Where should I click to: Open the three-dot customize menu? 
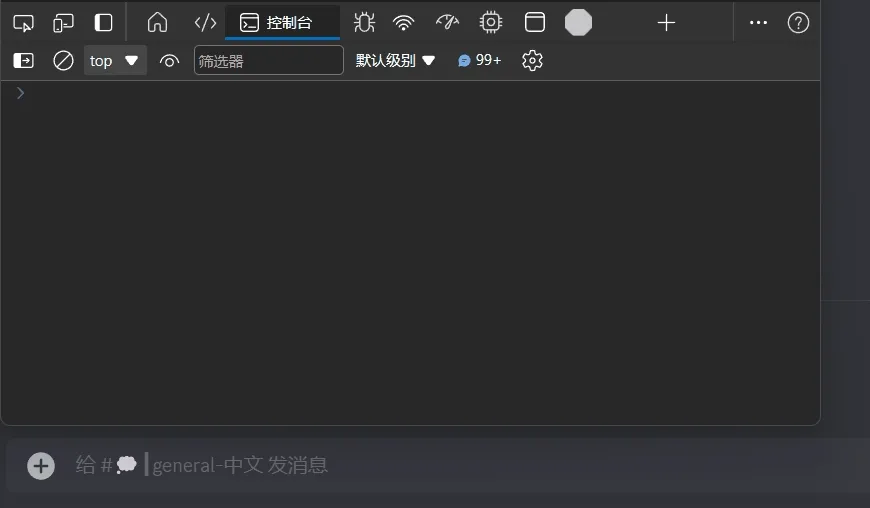758,22
